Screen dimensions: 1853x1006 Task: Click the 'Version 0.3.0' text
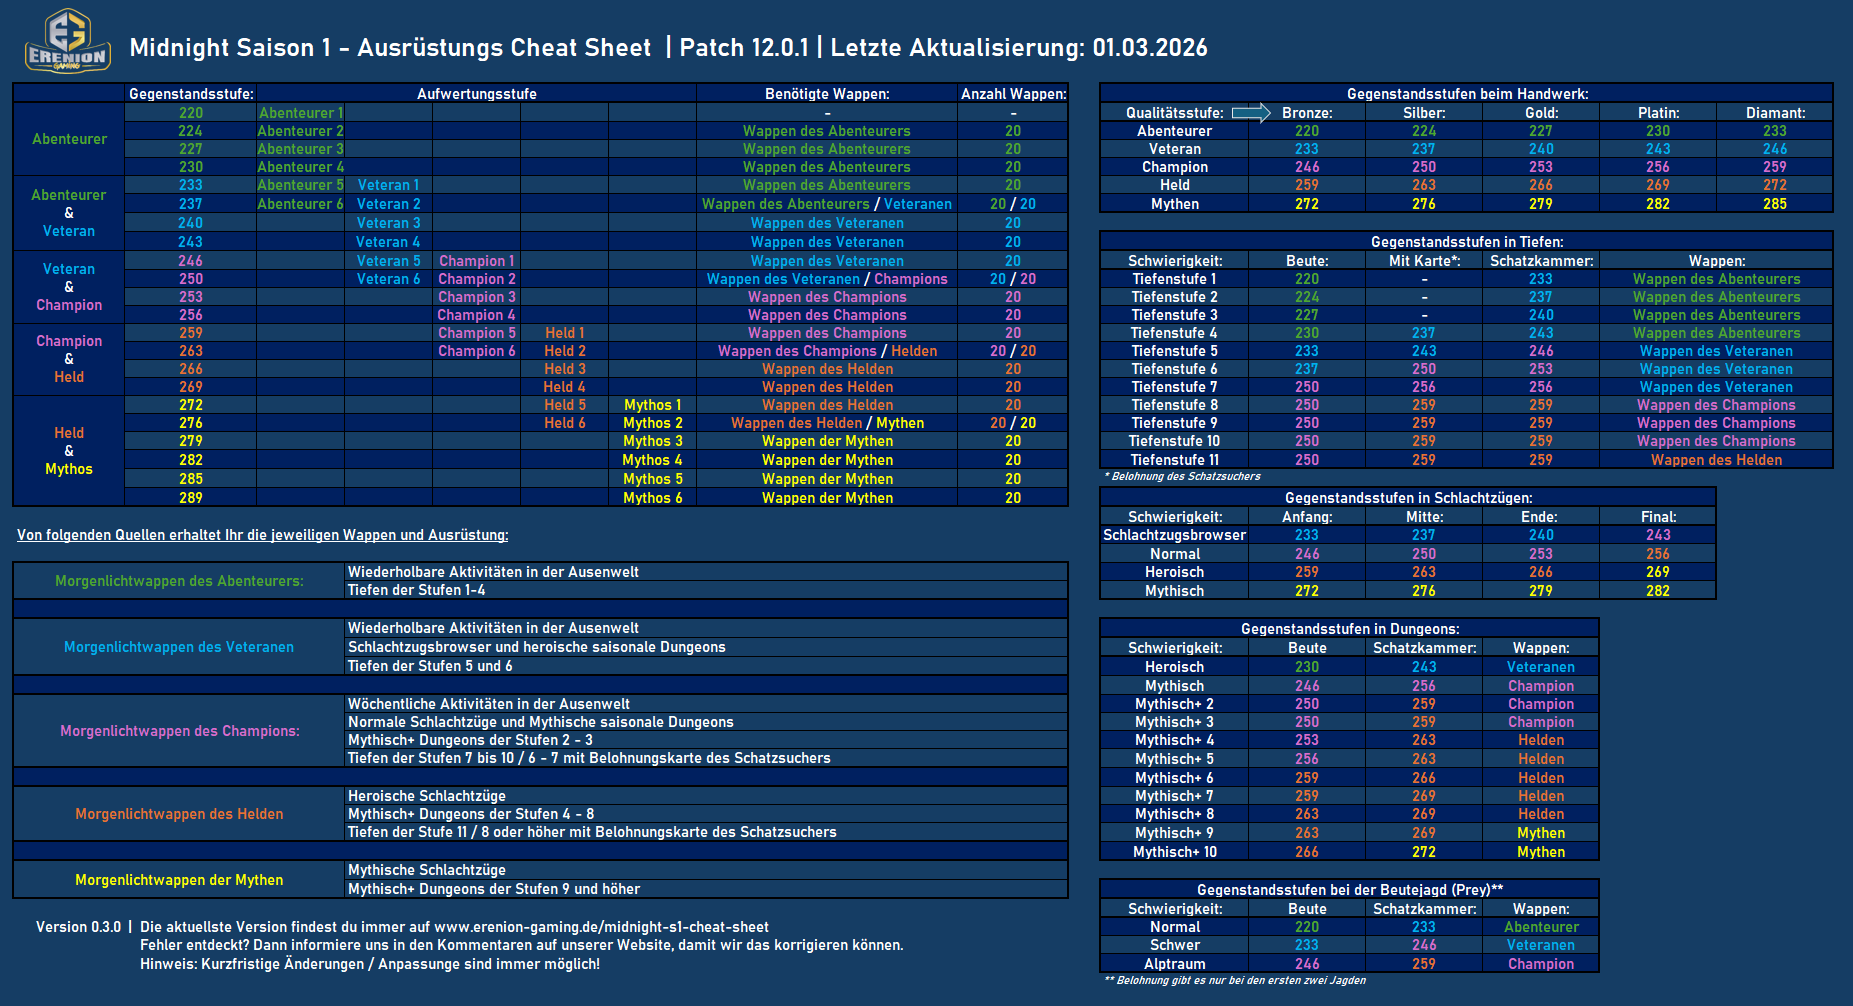tap(78, 927)
